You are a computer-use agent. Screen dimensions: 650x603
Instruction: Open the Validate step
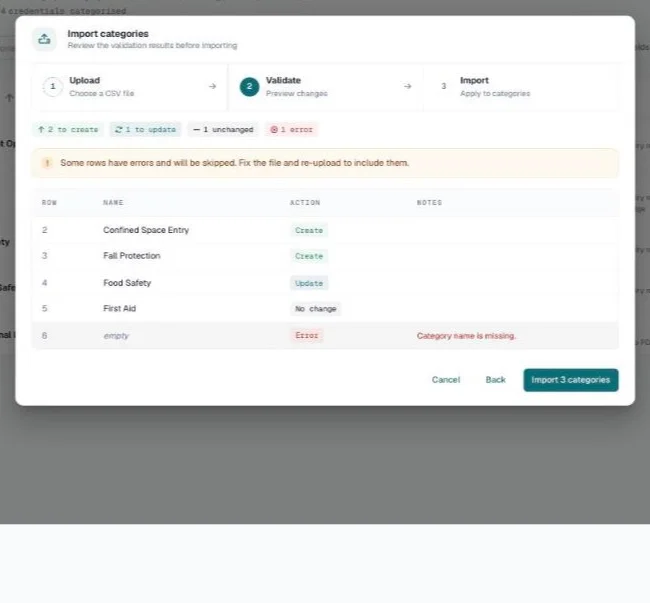tap(325, 87)
